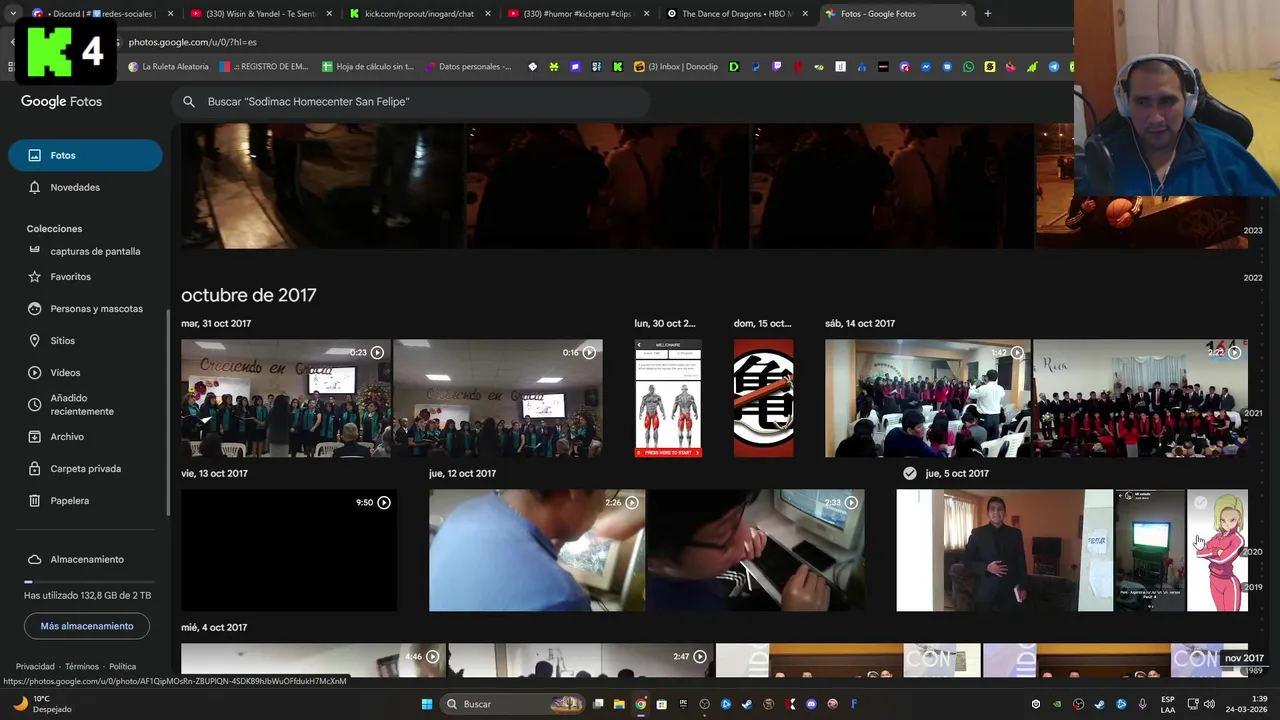Open La Ruleta Aleatoria bookmark

(168, 67)
